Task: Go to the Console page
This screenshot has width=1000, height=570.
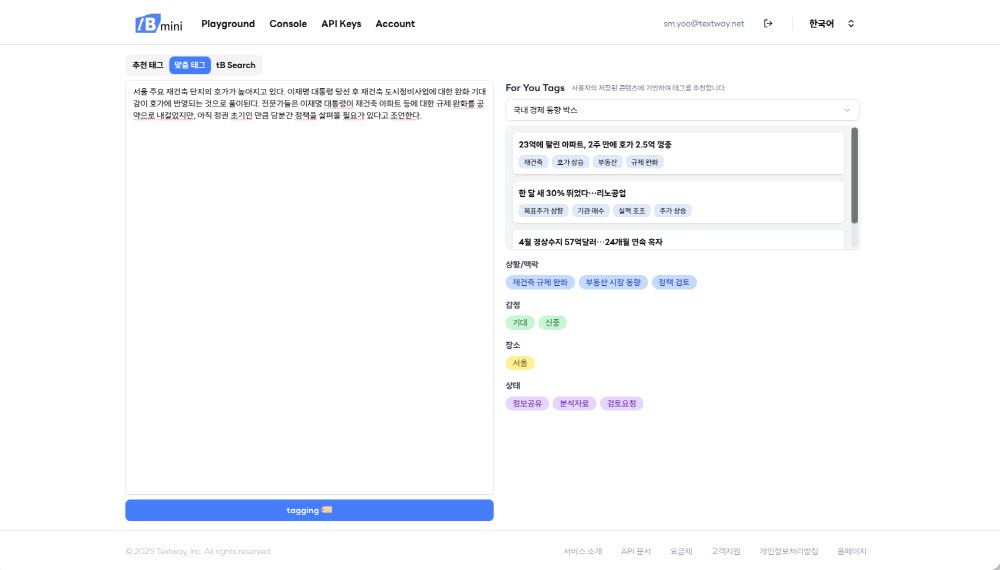Action: pos(288,24)
